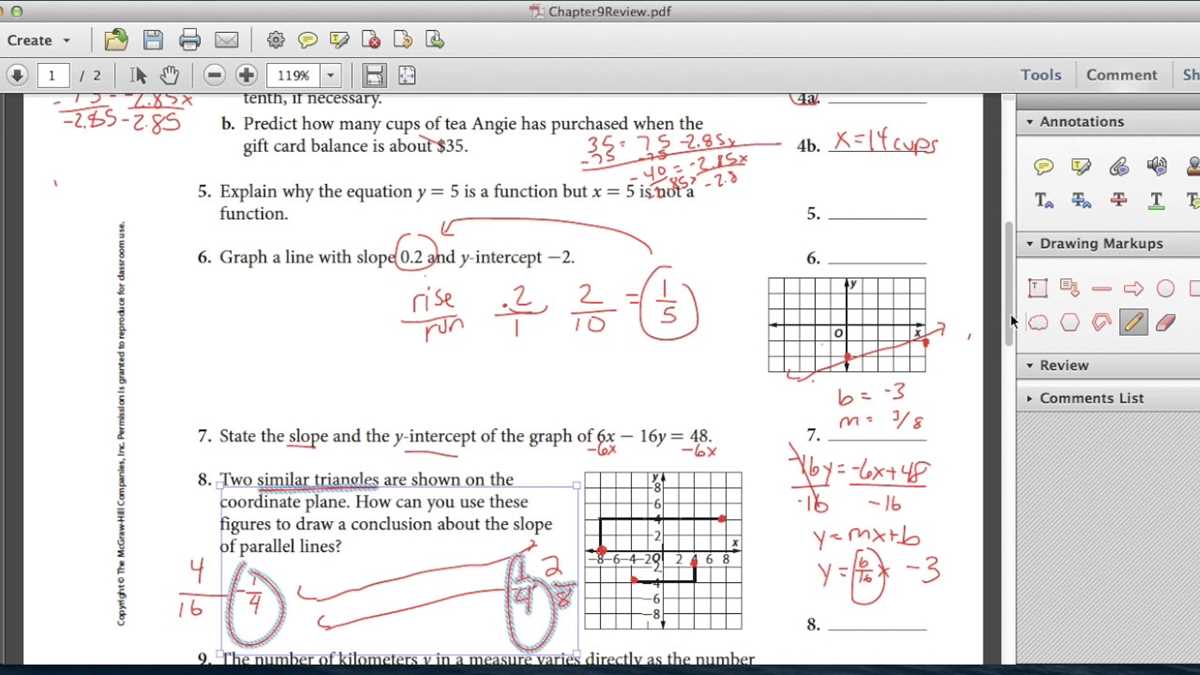Select the highlight text tool in top toolbar
This screenshot has height=675, width=1200.
pyautogui.click(x=340, y=40)
